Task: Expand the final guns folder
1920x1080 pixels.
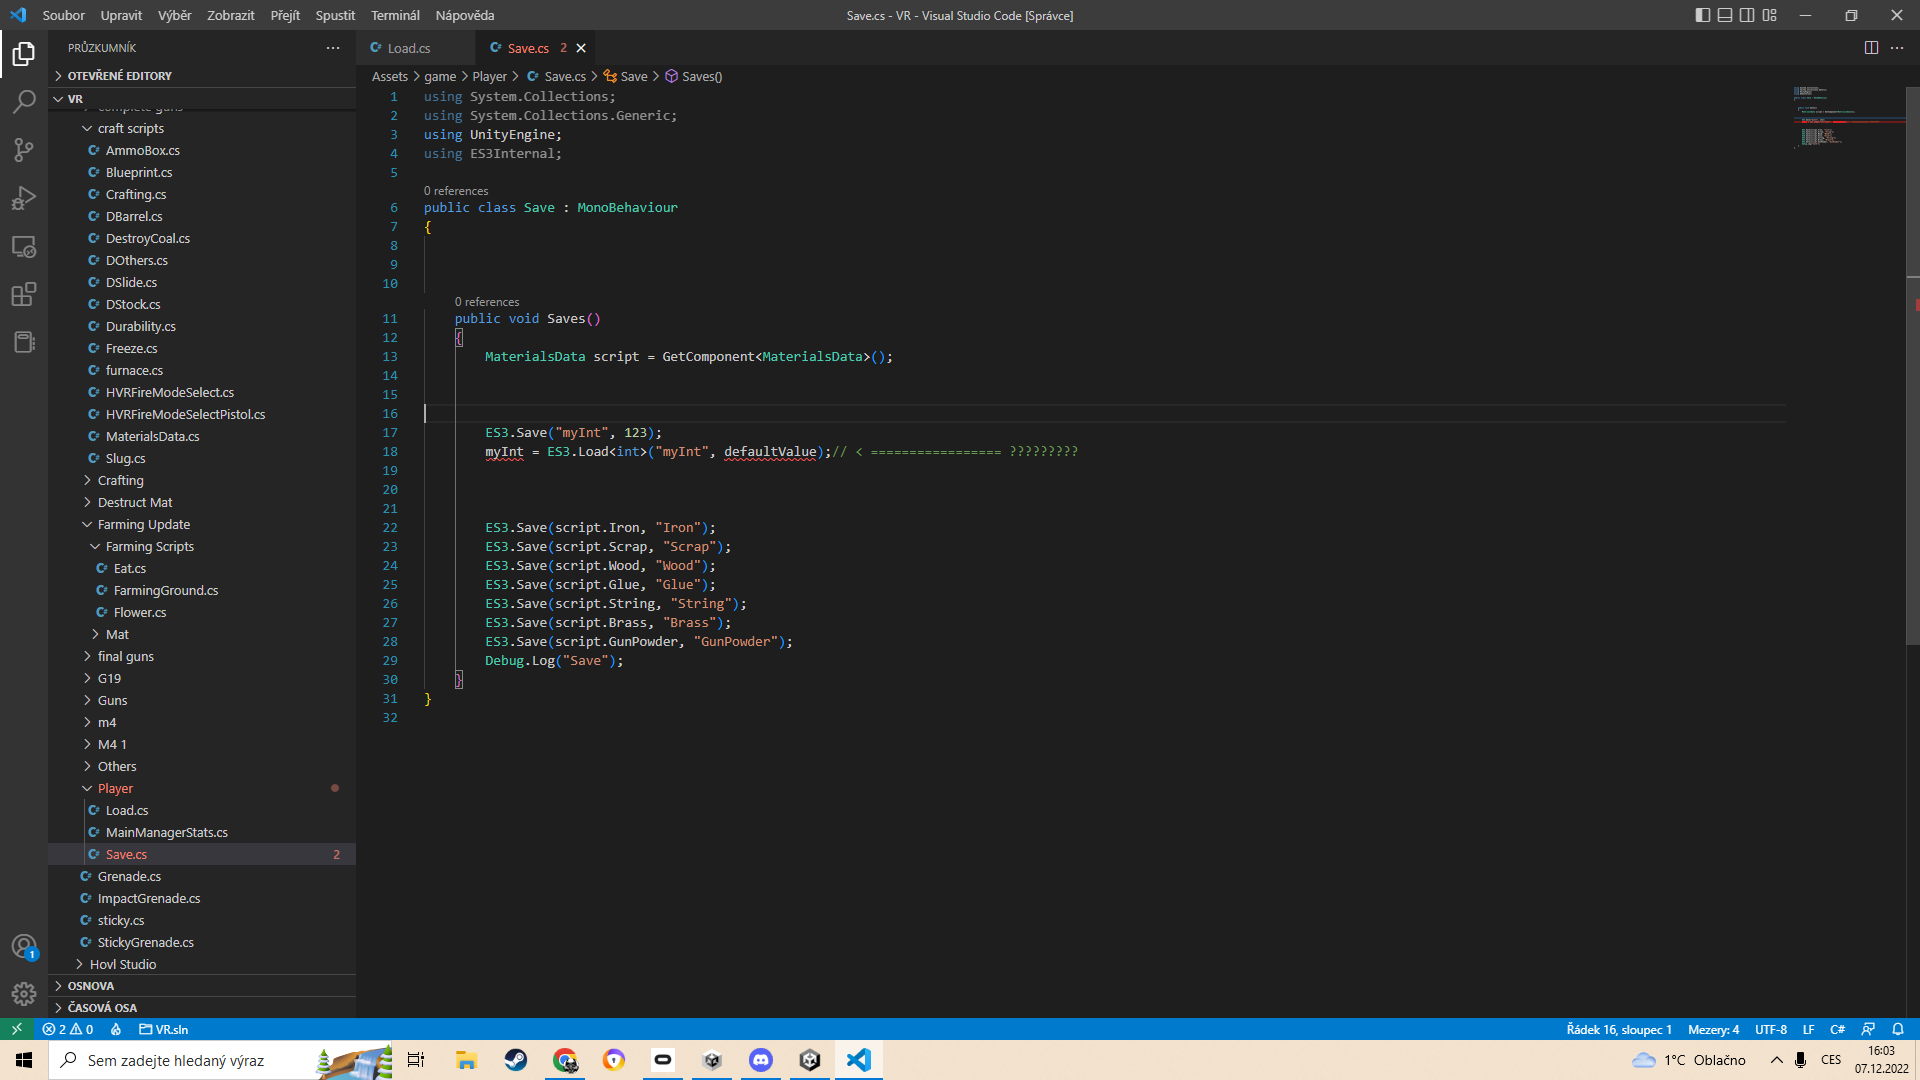Action: pyautogui.click(x=202, y=656)
